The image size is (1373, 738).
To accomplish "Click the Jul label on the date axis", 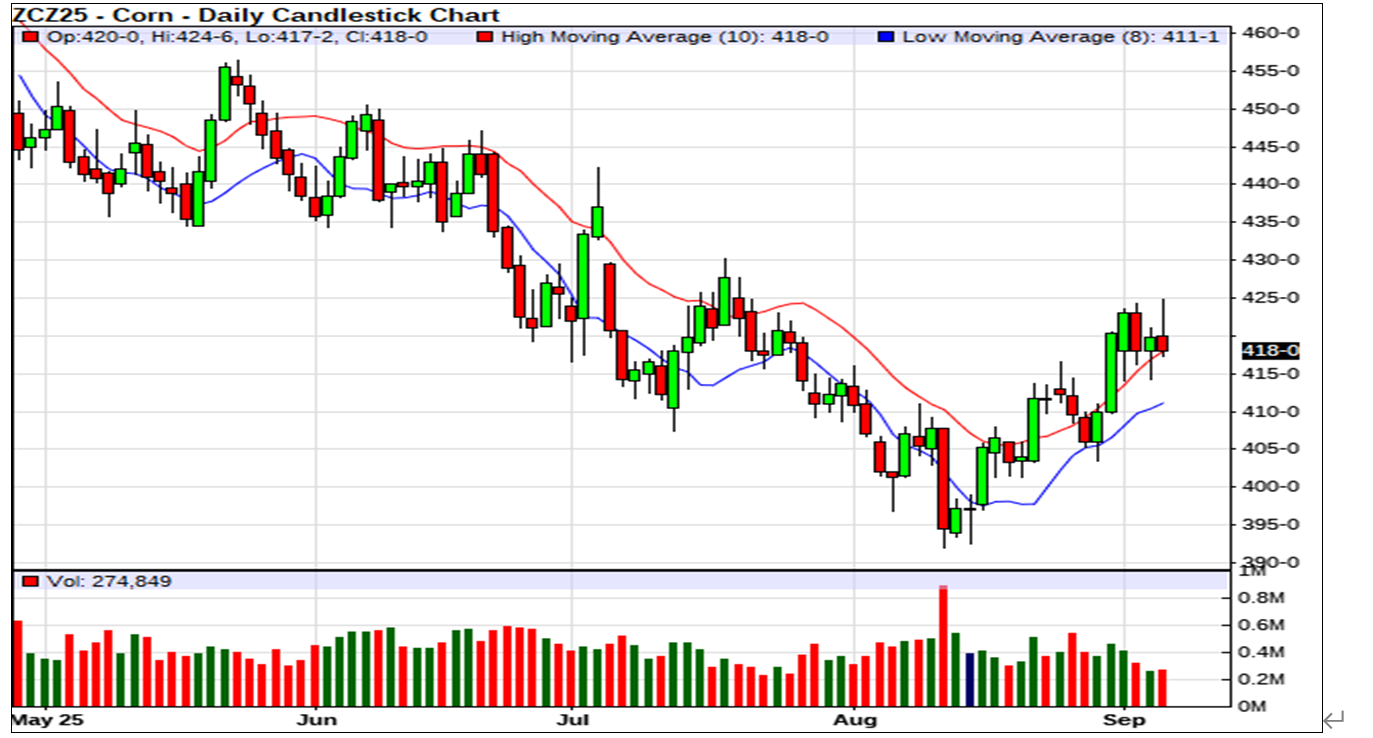I will pos(571,719).
